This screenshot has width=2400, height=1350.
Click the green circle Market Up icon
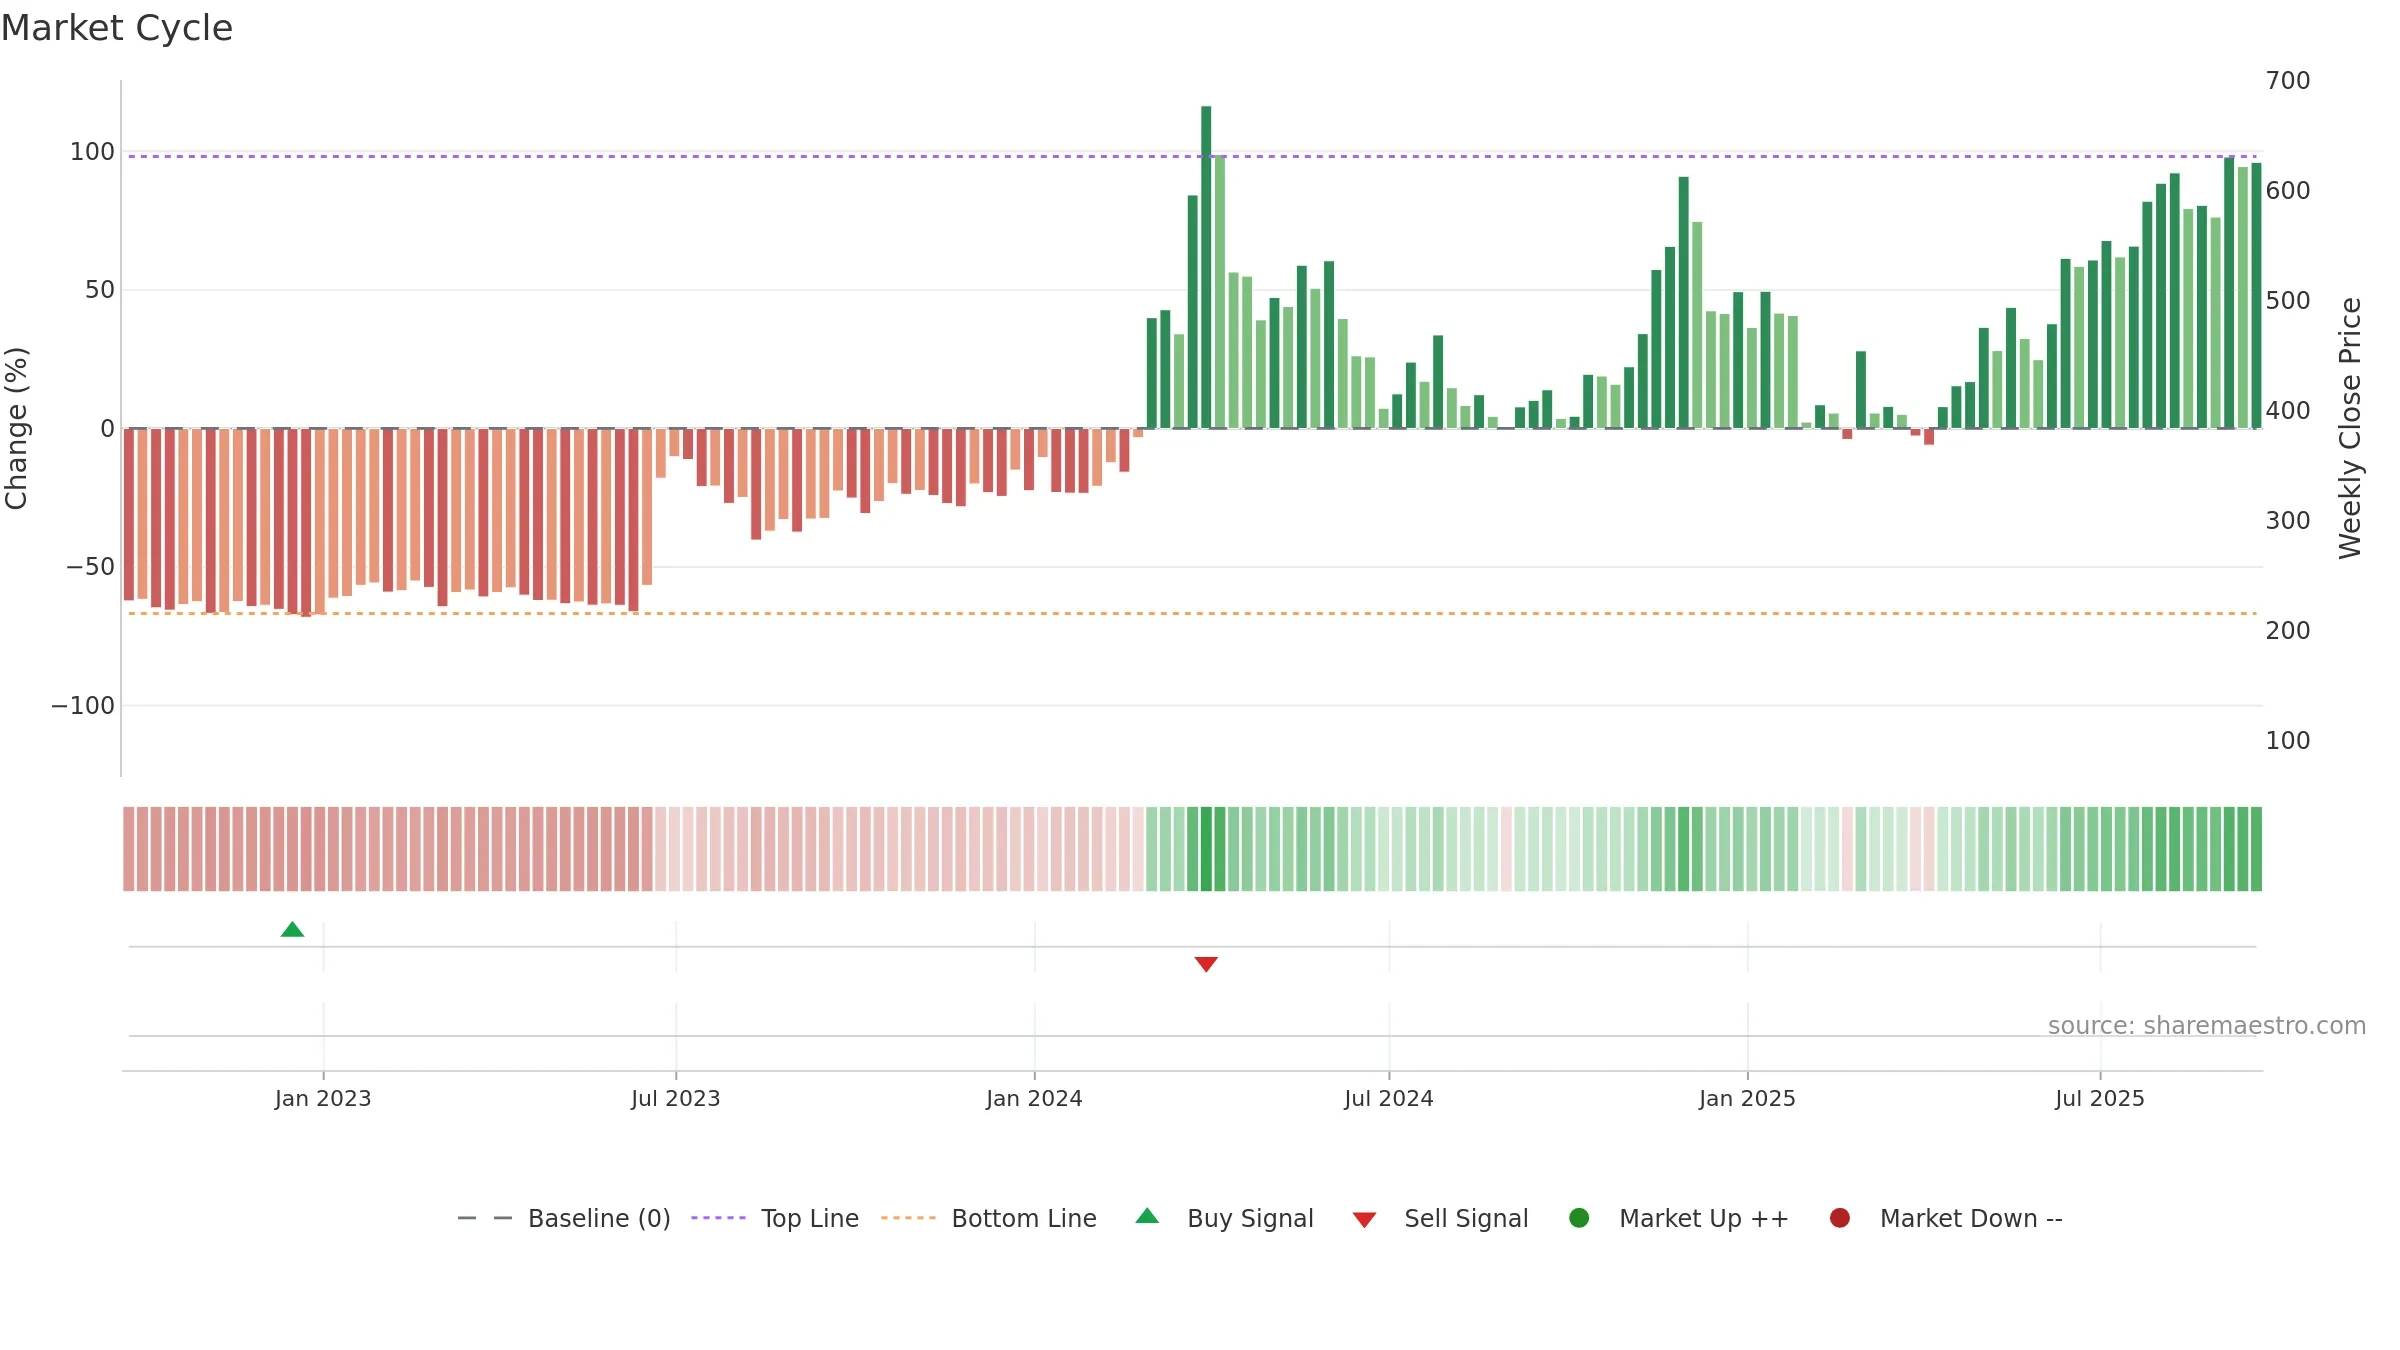tap(1579, 1218)
